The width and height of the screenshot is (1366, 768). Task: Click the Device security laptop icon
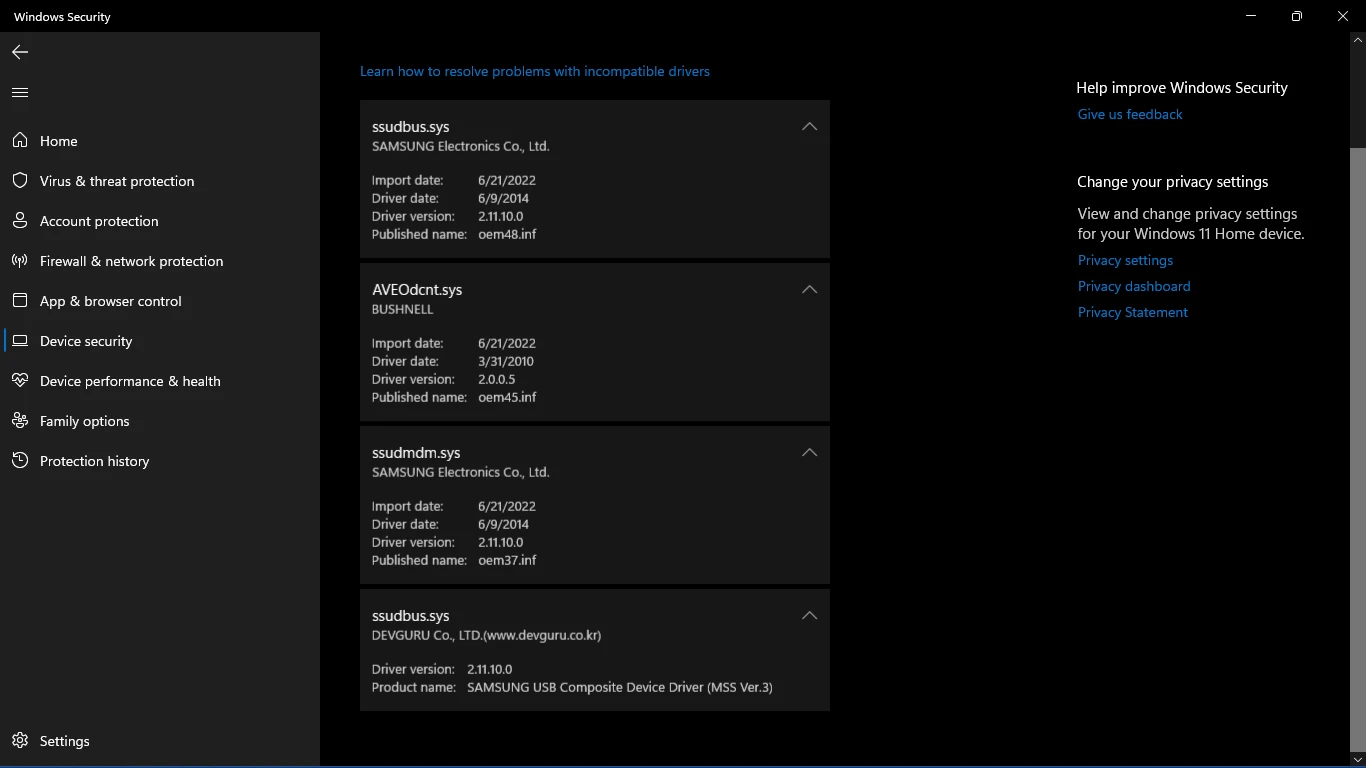pyautogui.click(x=20, y=341)
